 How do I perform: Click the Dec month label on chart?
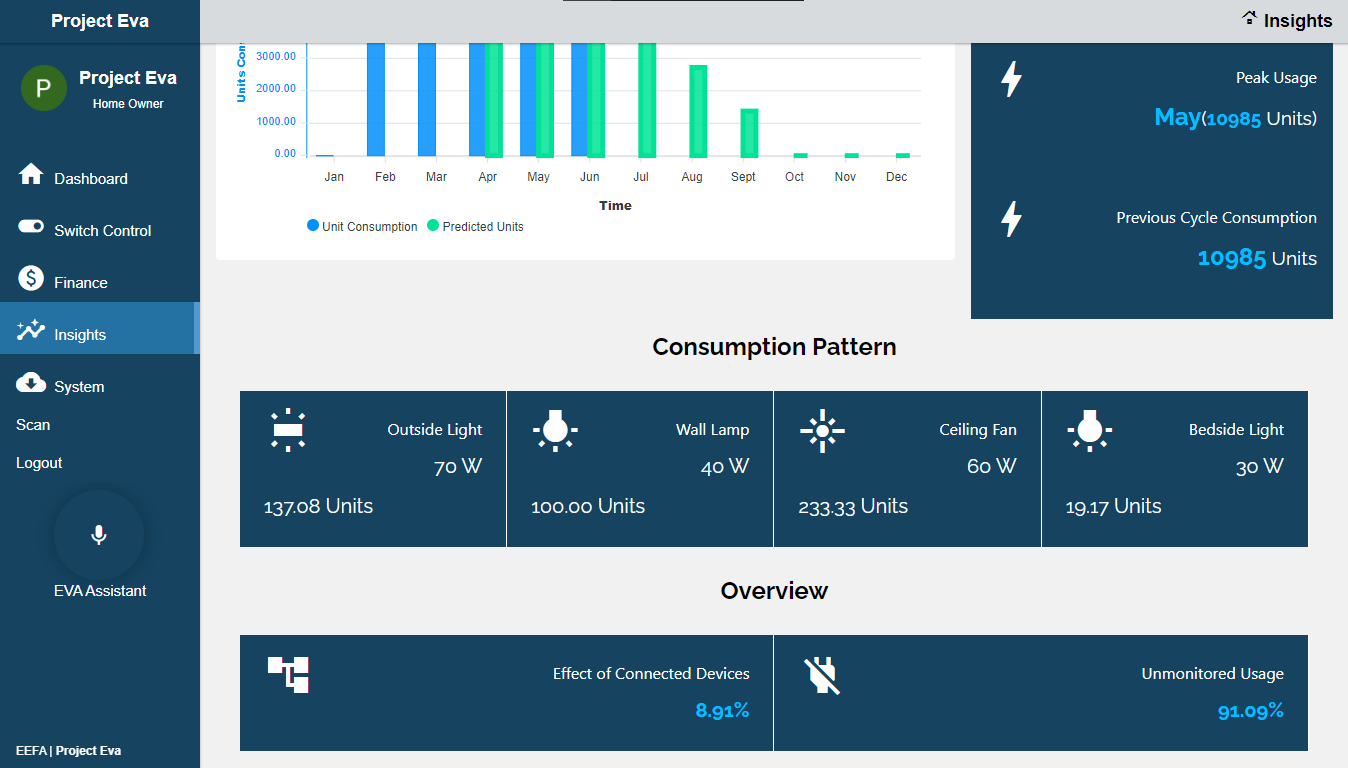[x=897, y=177]
